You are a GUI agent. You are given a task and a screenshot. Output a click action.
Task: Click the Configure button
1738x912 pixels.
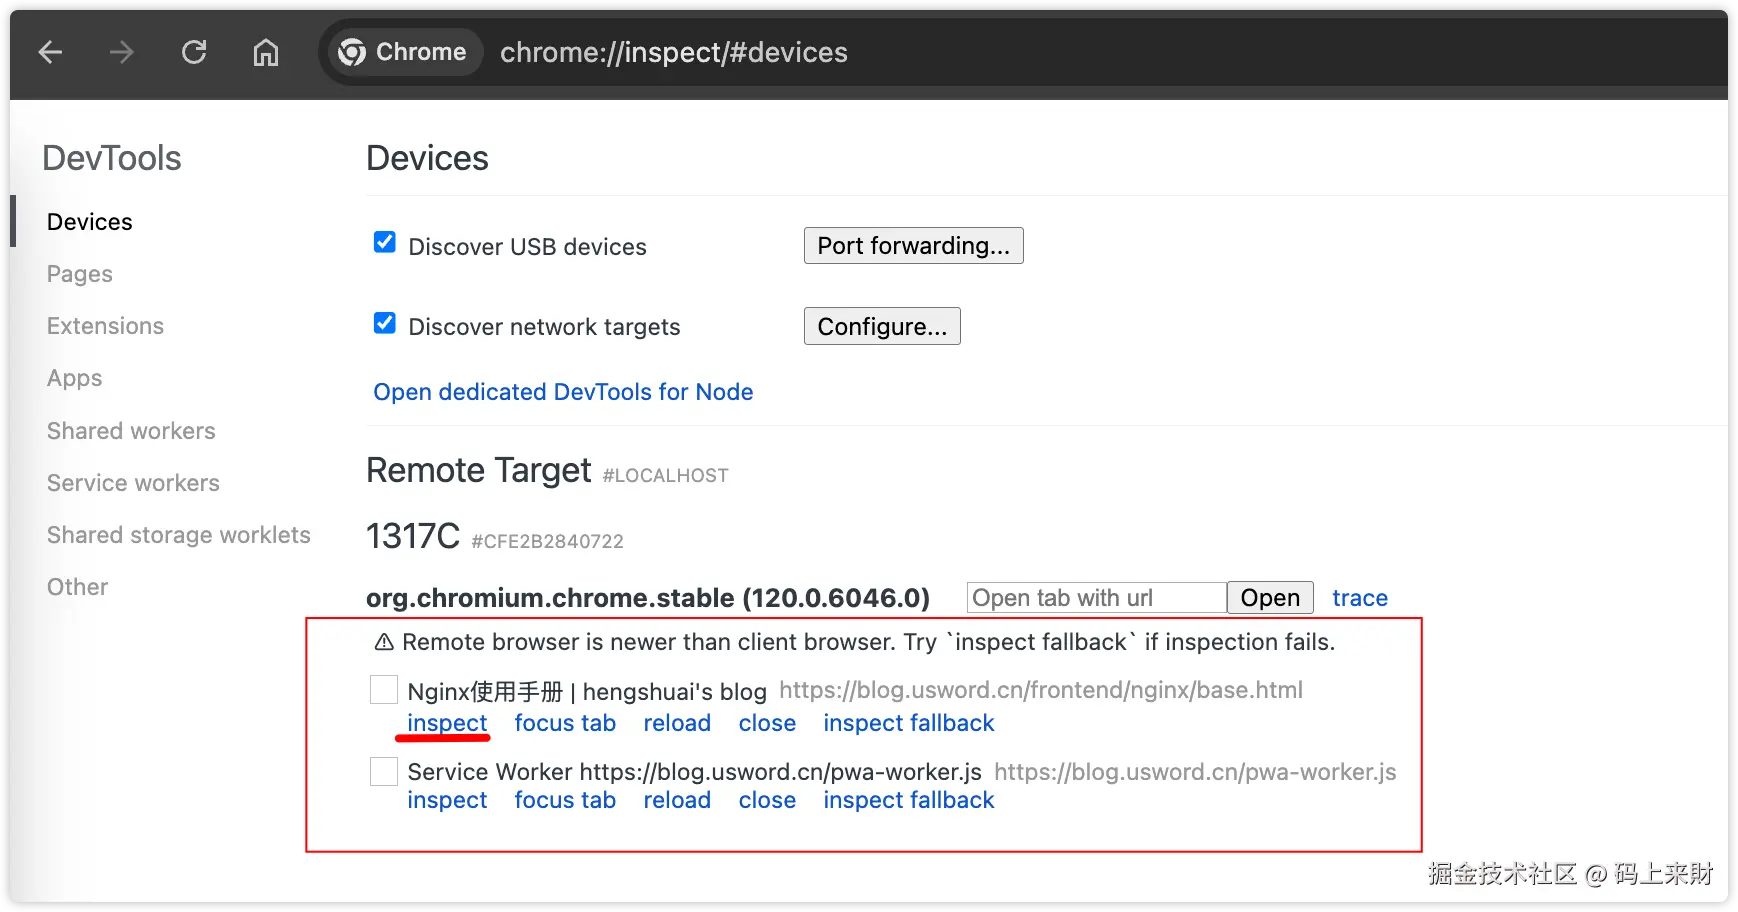pos(881,327)
